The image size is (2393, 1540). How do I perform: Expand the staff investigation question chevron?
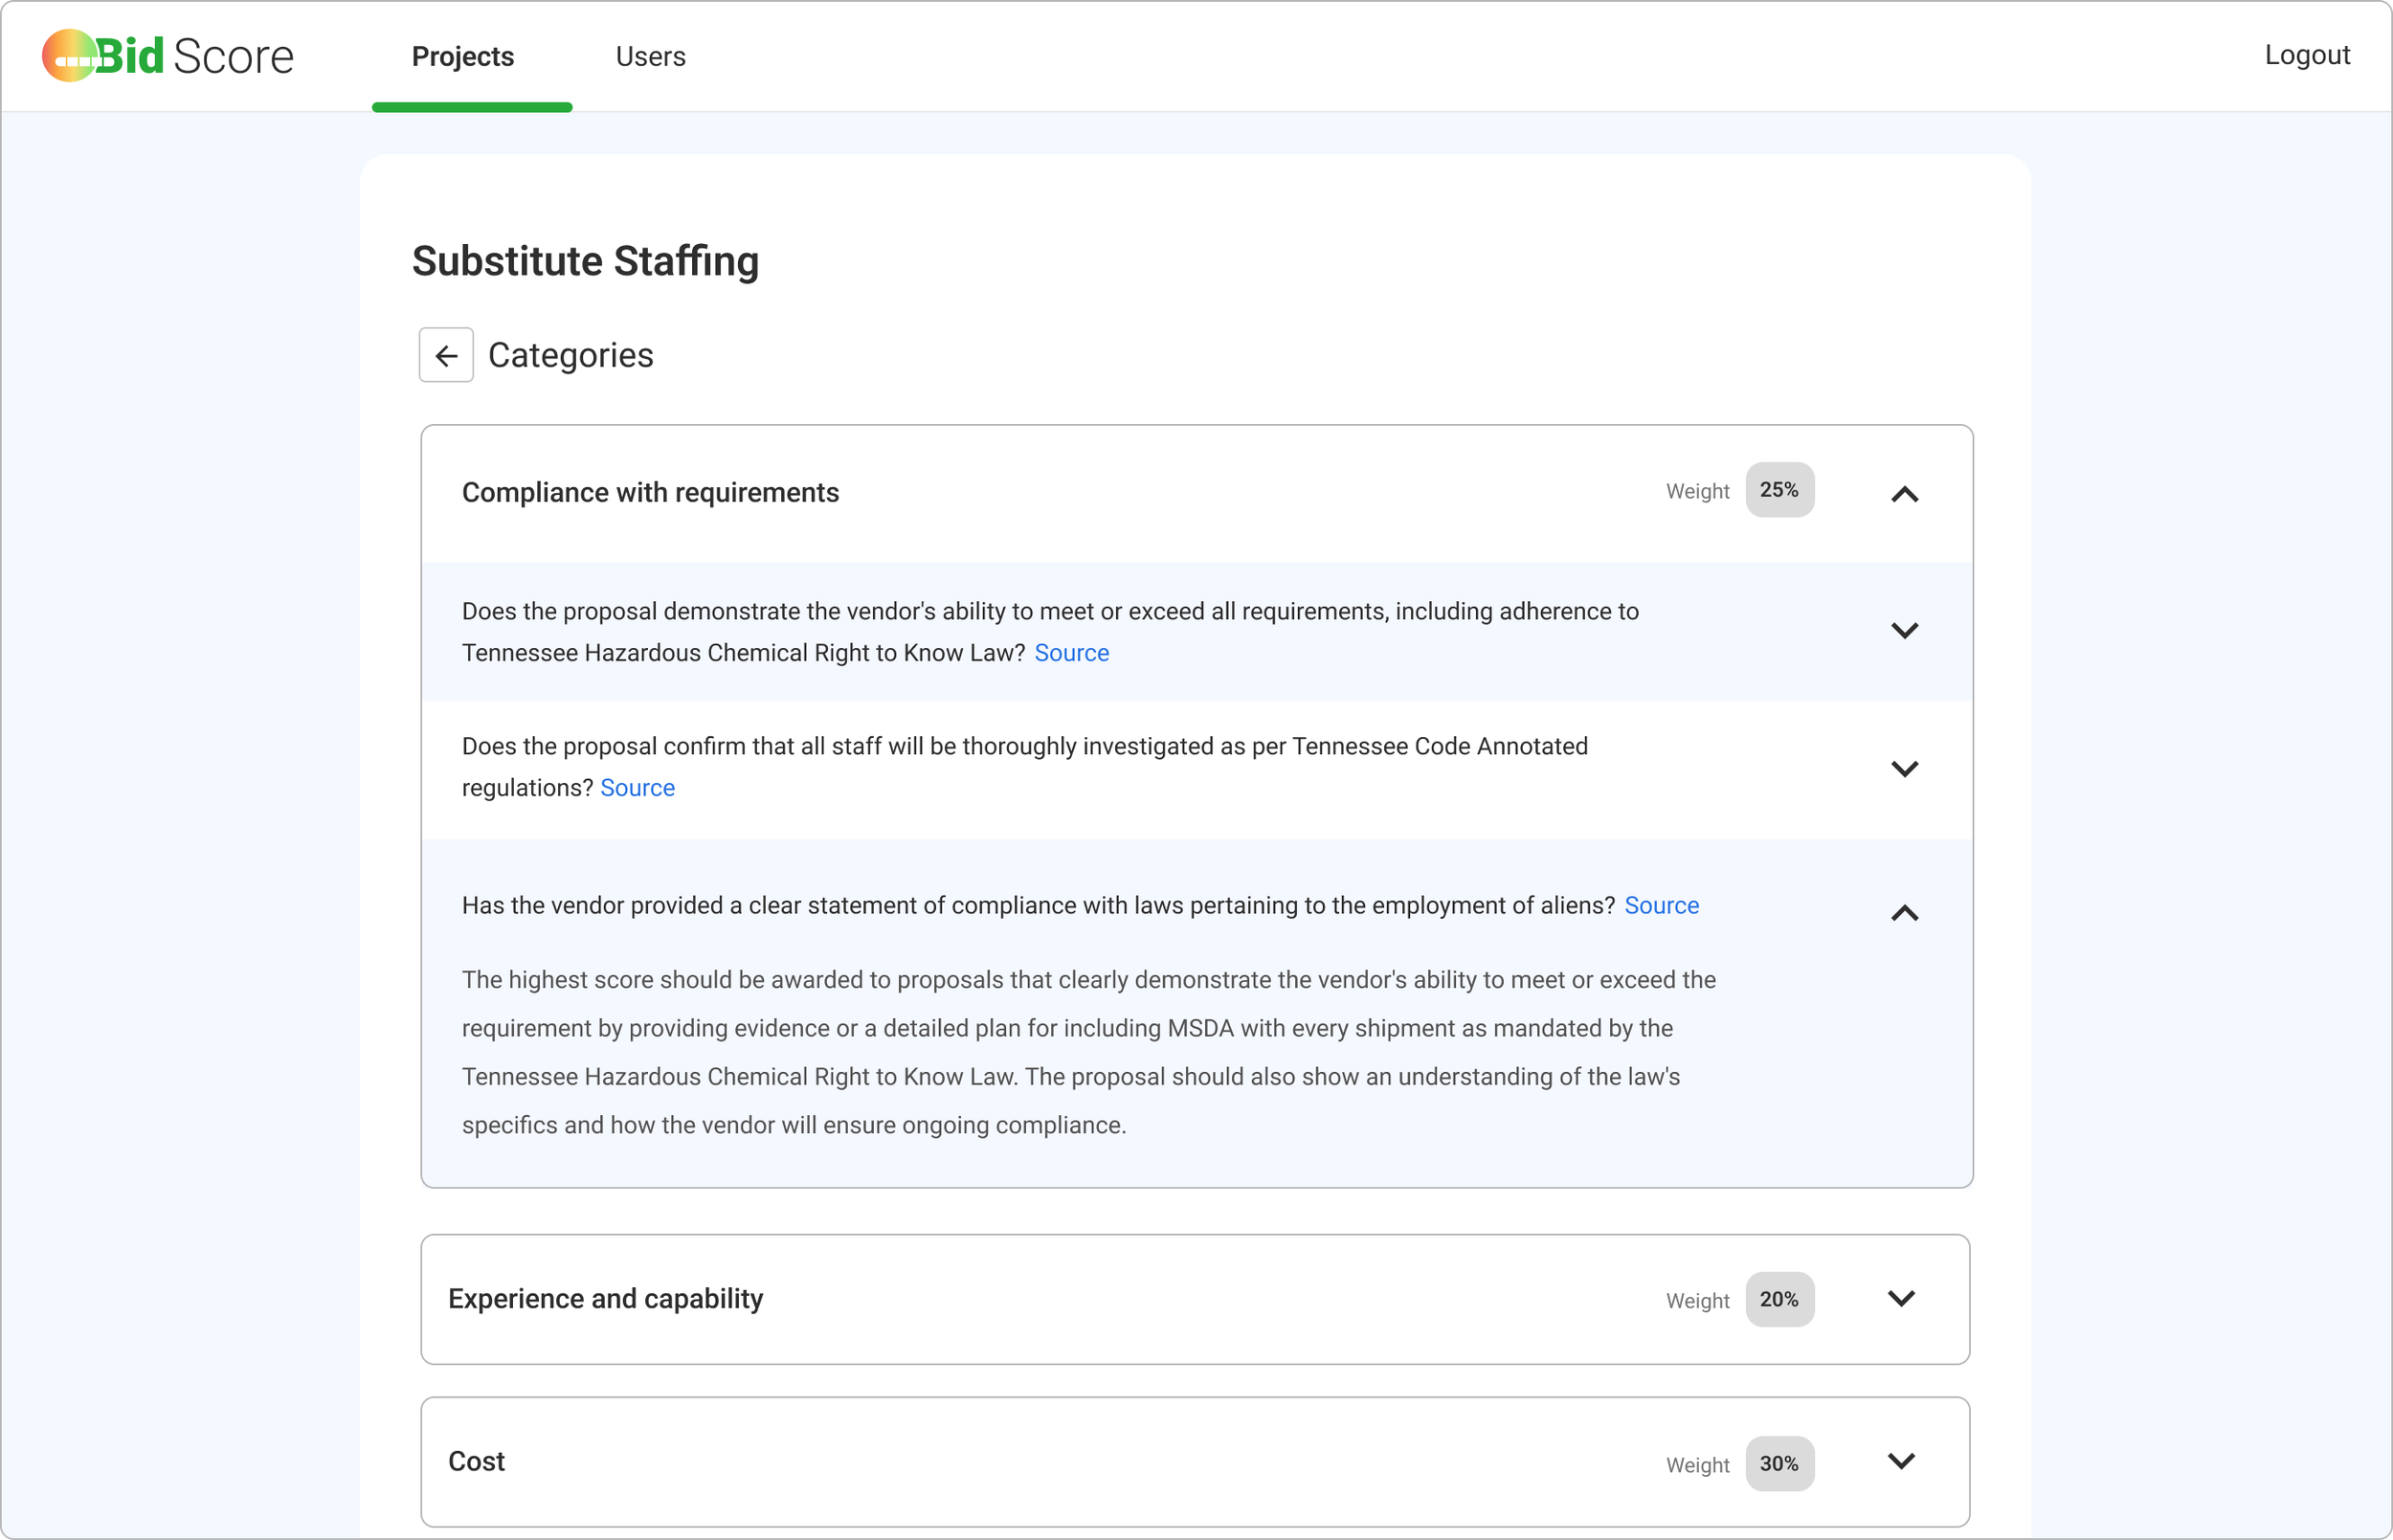pos(1904,769)
